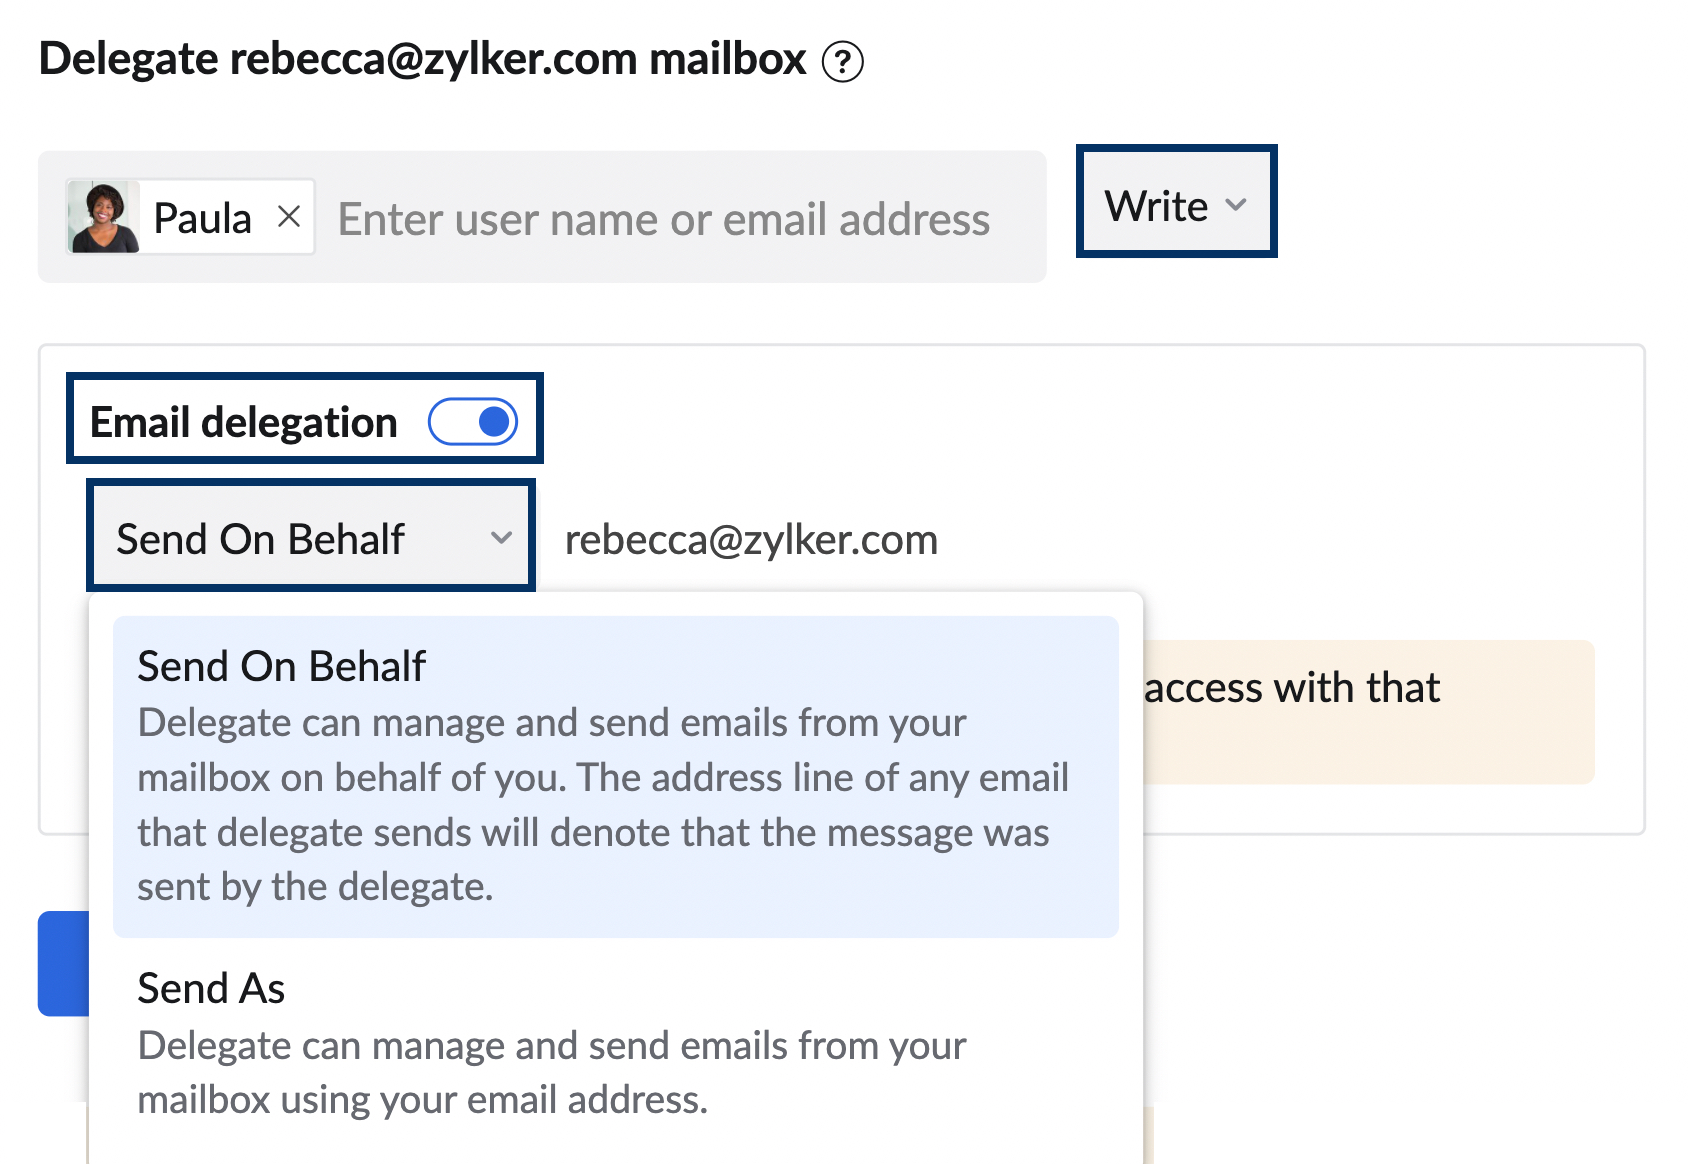
Task: Click the Send As description text
Action: pyautogui.click(x=551, y=1072)
